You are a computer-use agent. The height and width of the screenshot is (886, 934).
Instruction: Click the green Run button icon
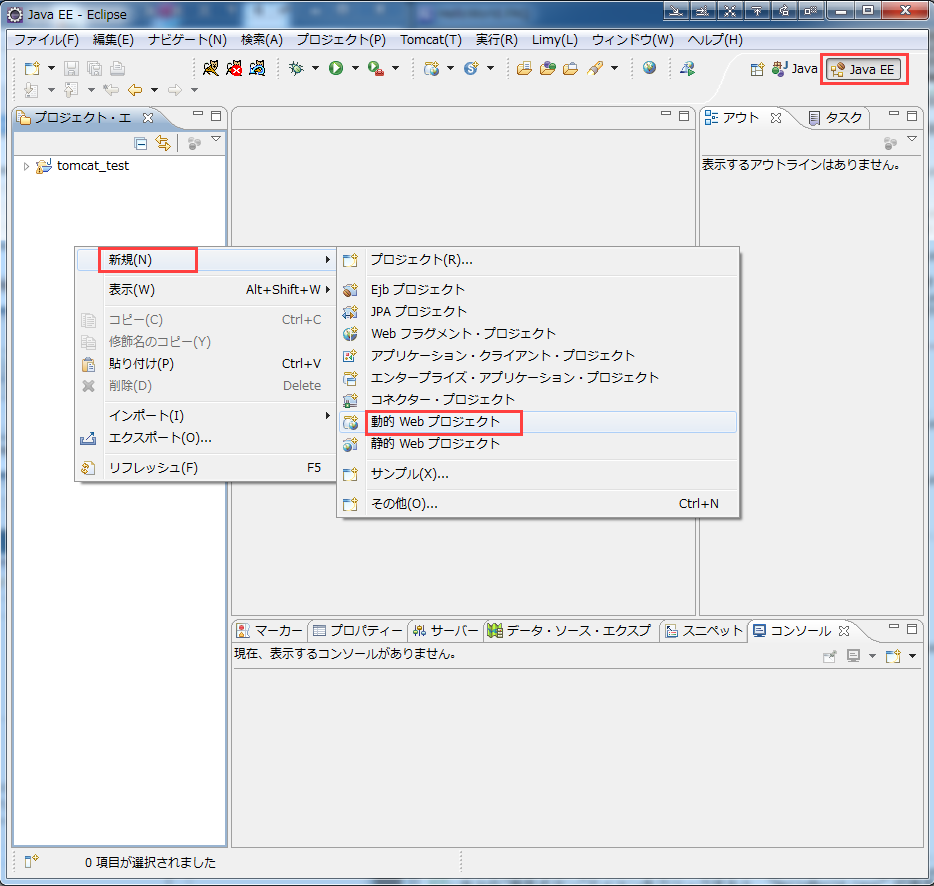336,68
